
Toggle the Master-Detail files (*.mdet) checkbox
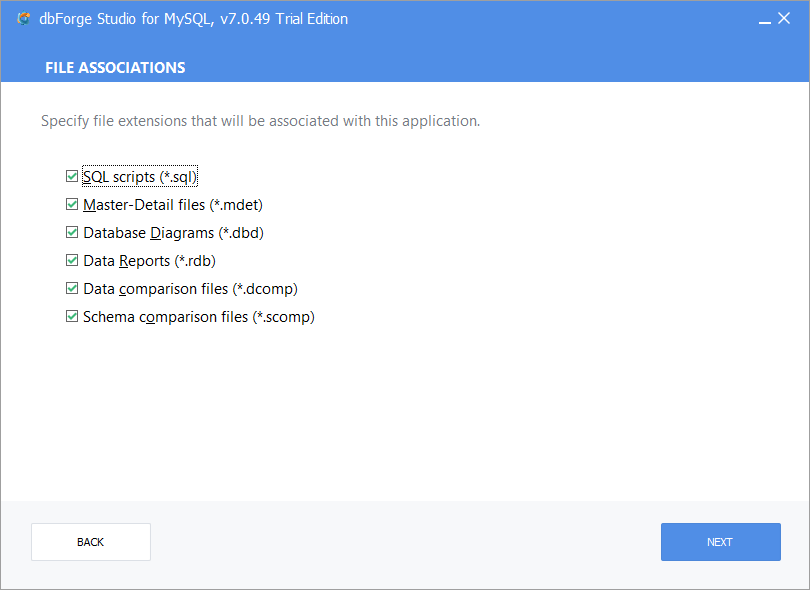72,204
